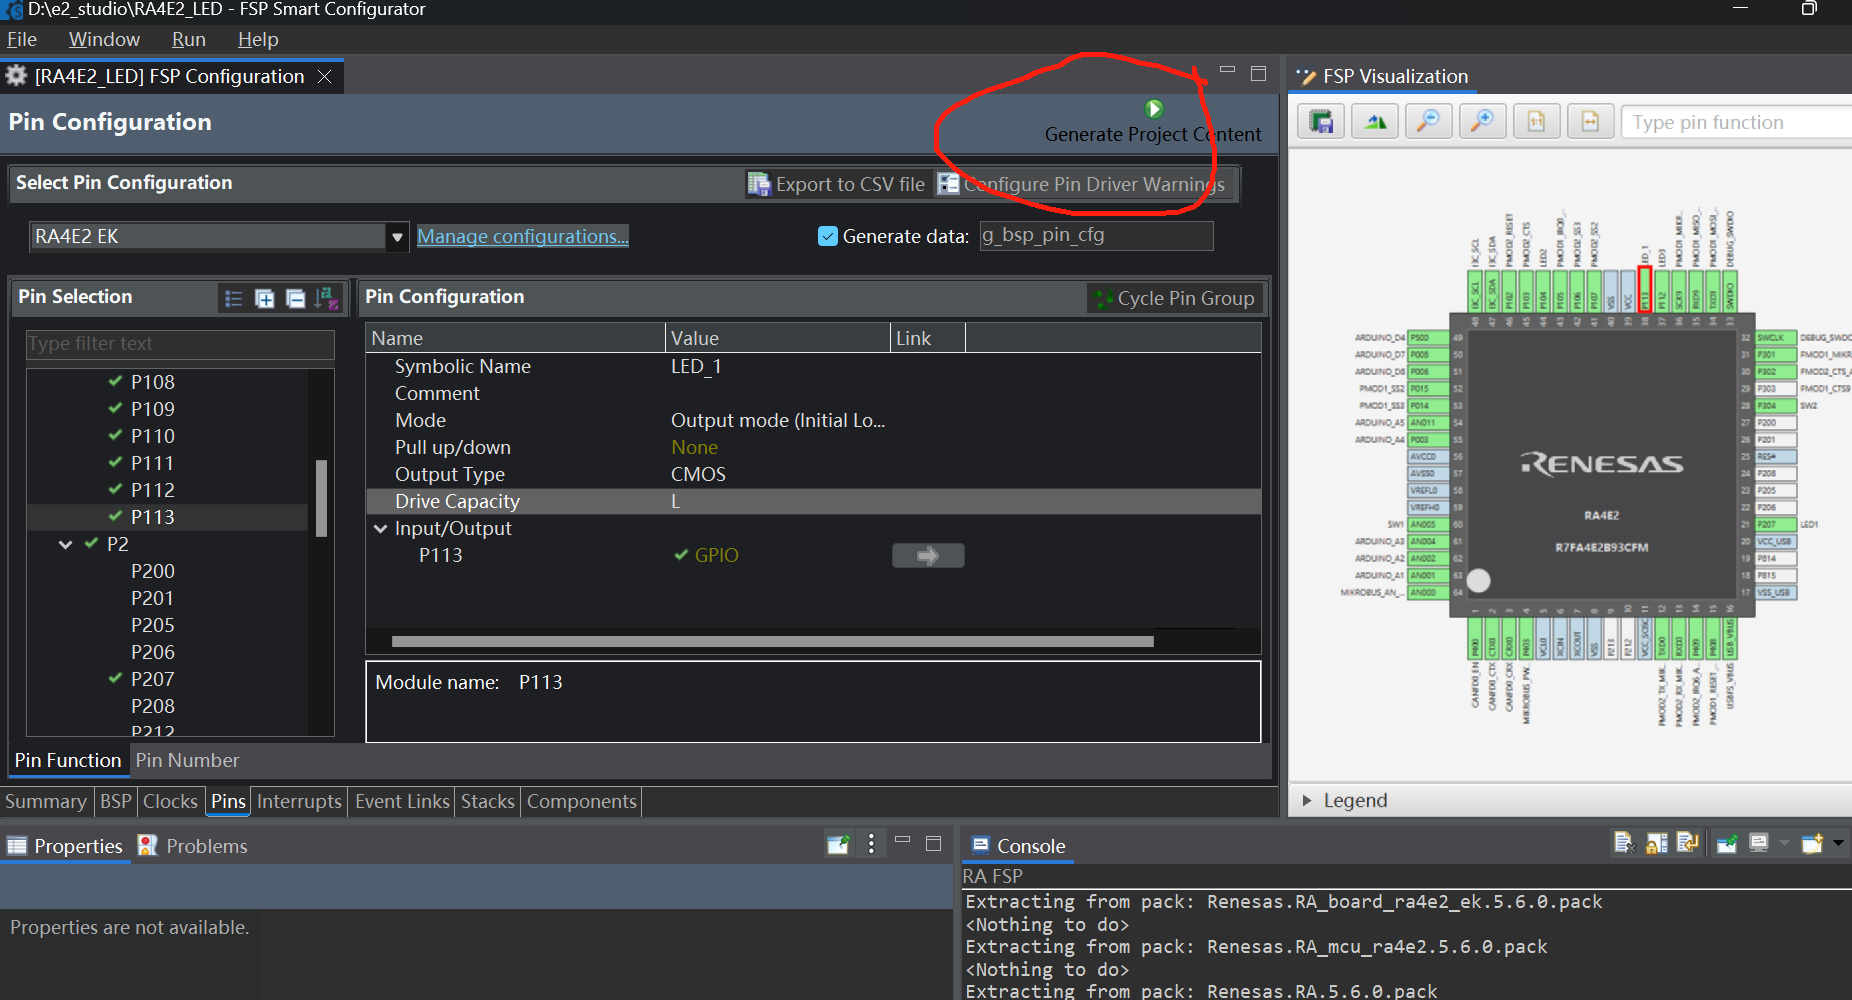This screenshot has width=1852, height=1000.
Task: Open Properties view three-dot menu
Action: [872, 845]
